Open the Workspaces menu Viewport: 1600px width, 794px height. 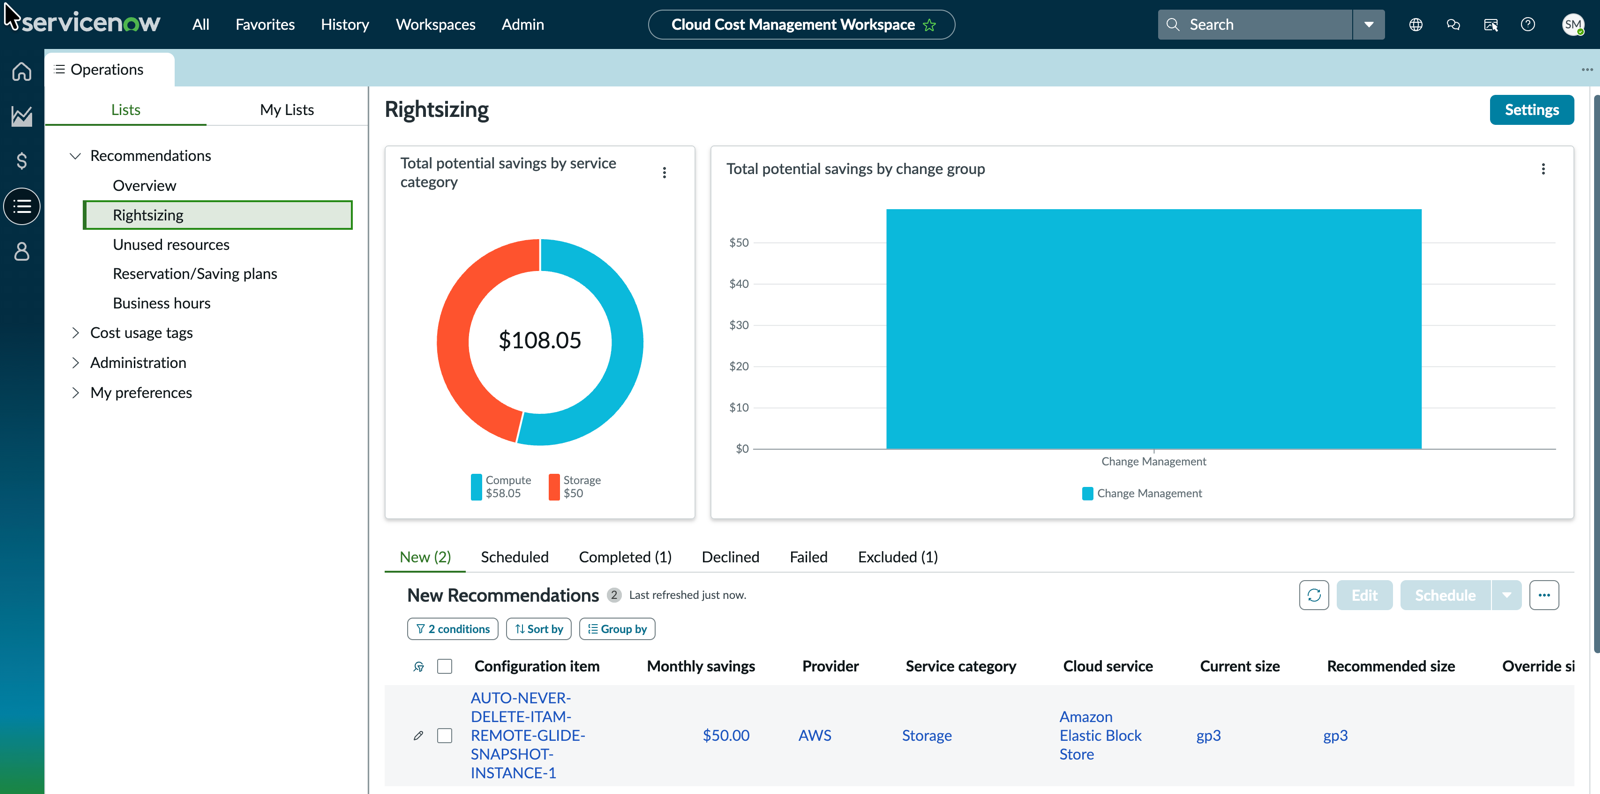pos(436,24)
